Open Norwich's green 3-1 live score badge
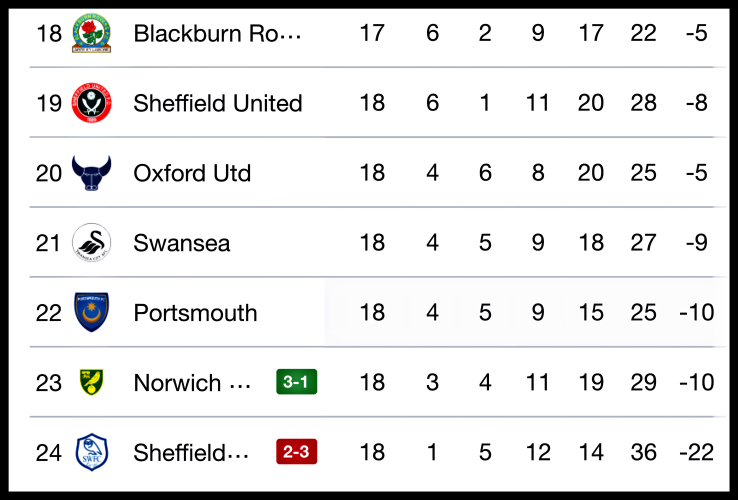The height and width of the screenshot is (500, 738). coord(297,382)
